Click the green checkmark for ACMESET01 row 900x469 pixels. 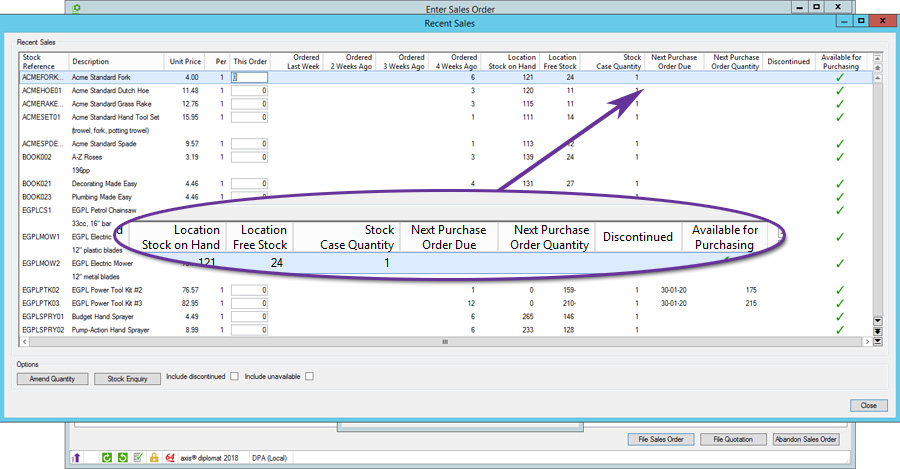[x=840, y=117]
